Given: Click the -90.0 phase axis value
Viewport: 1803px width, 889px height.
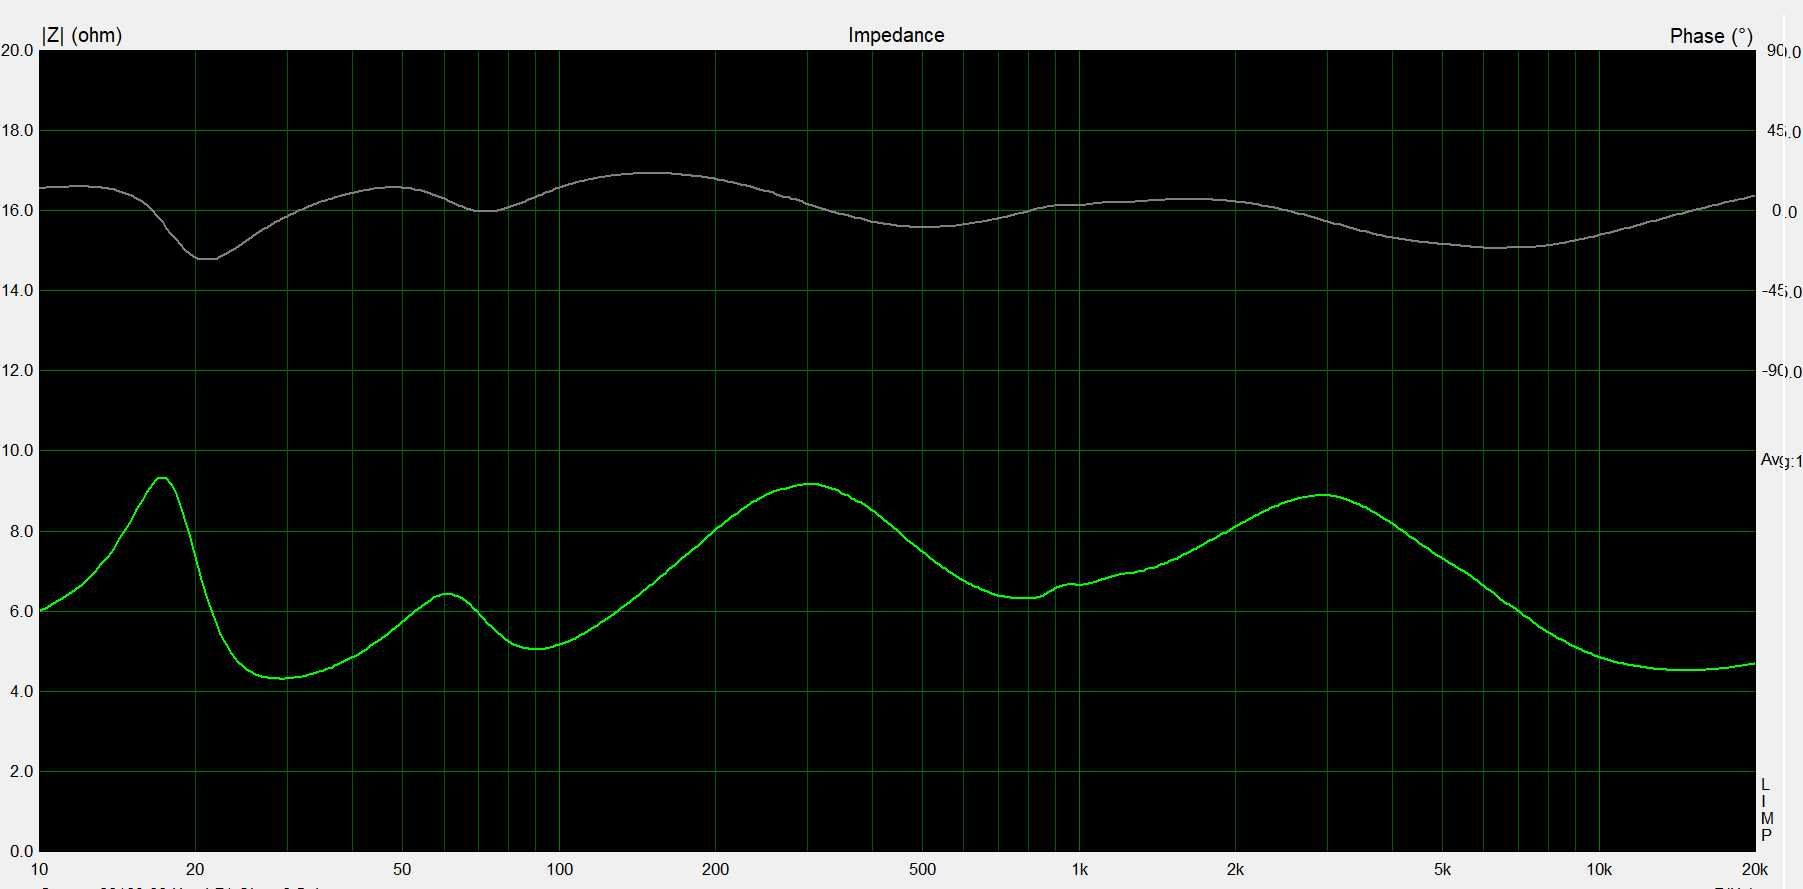Looking at the screenshot, I should coord(1781,371).
